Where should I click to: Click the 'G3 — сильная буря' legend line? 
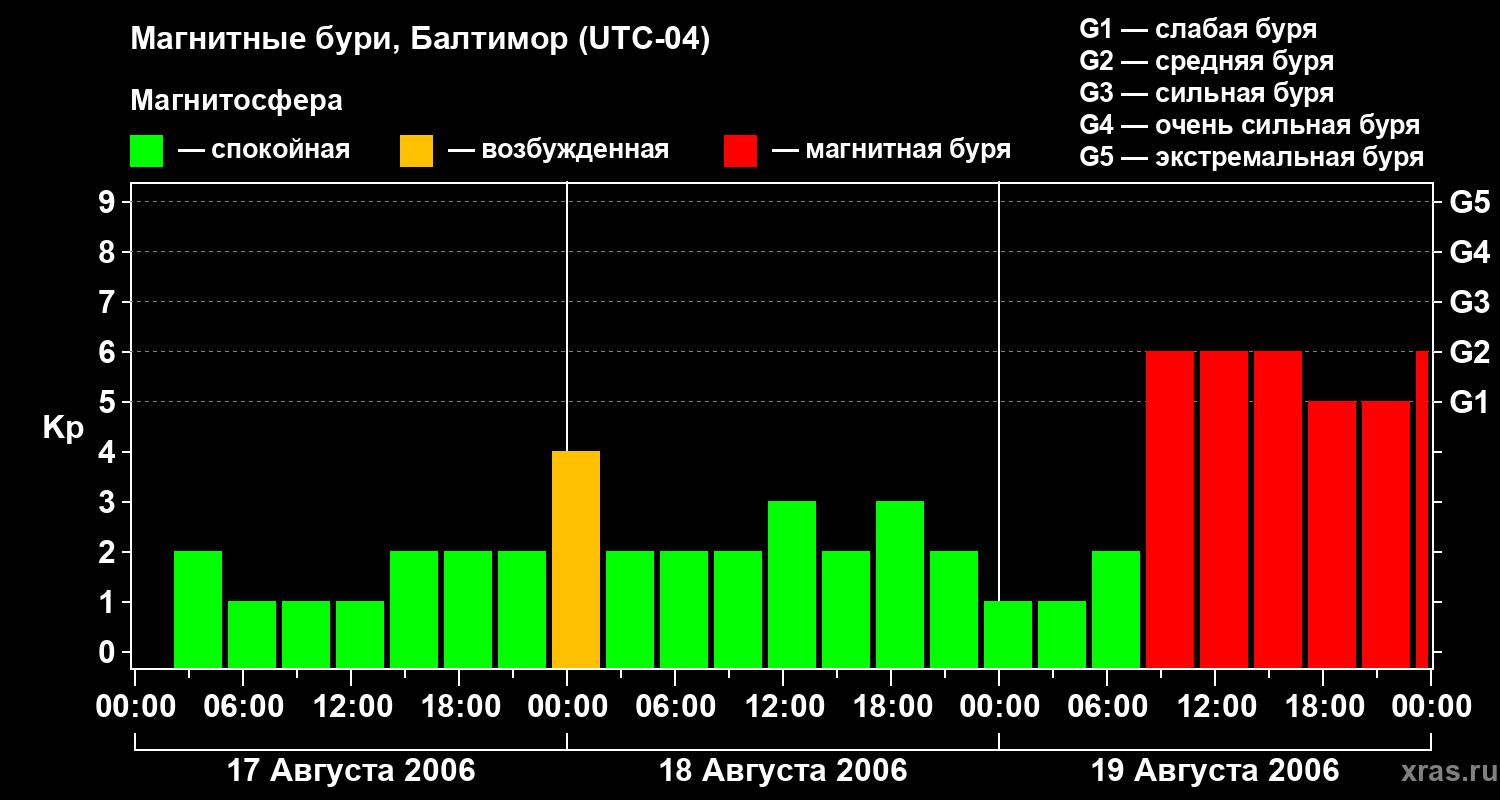(x=1206, y=93)
